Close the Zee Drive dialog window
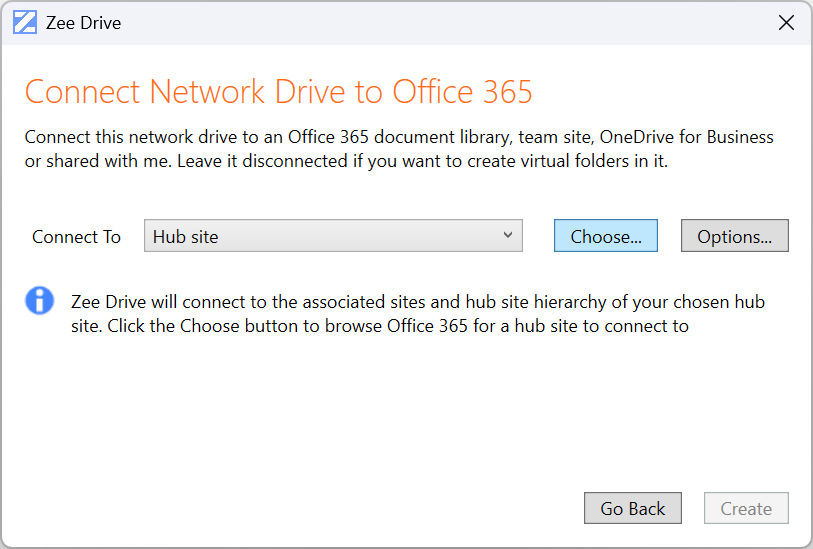 (786, 23)
